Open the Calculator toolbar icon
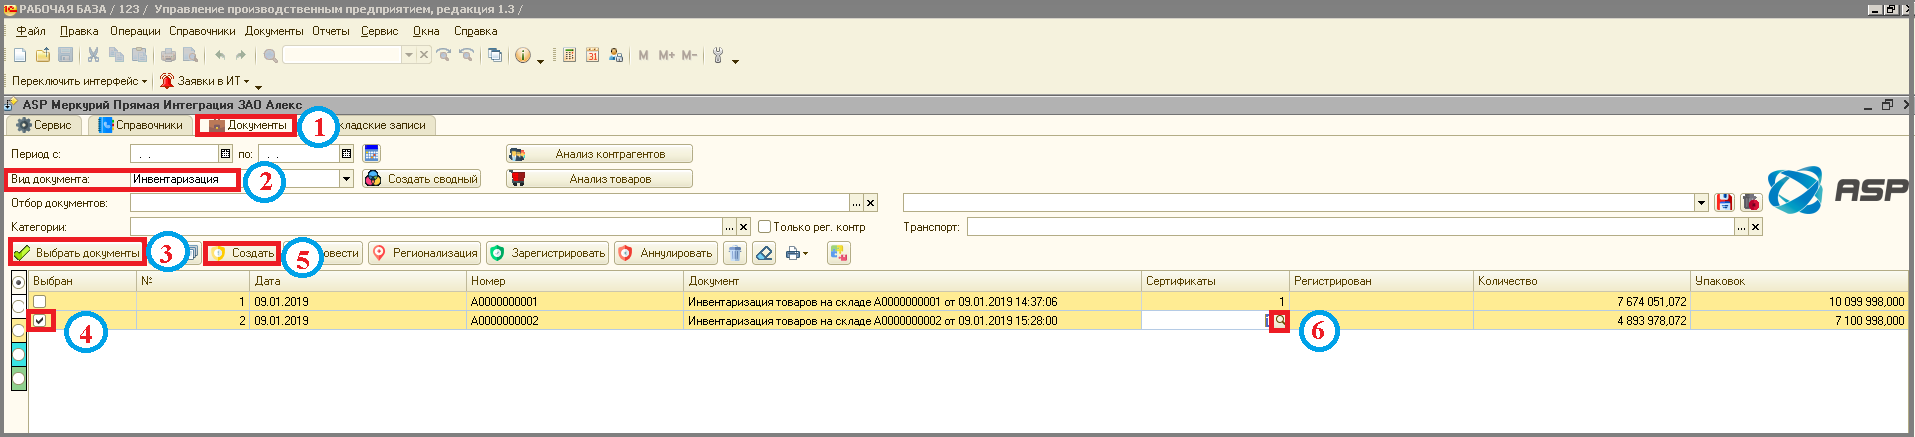Viewport: 1915px width, 437px height. pyautogui.click(x=569, y=55)
